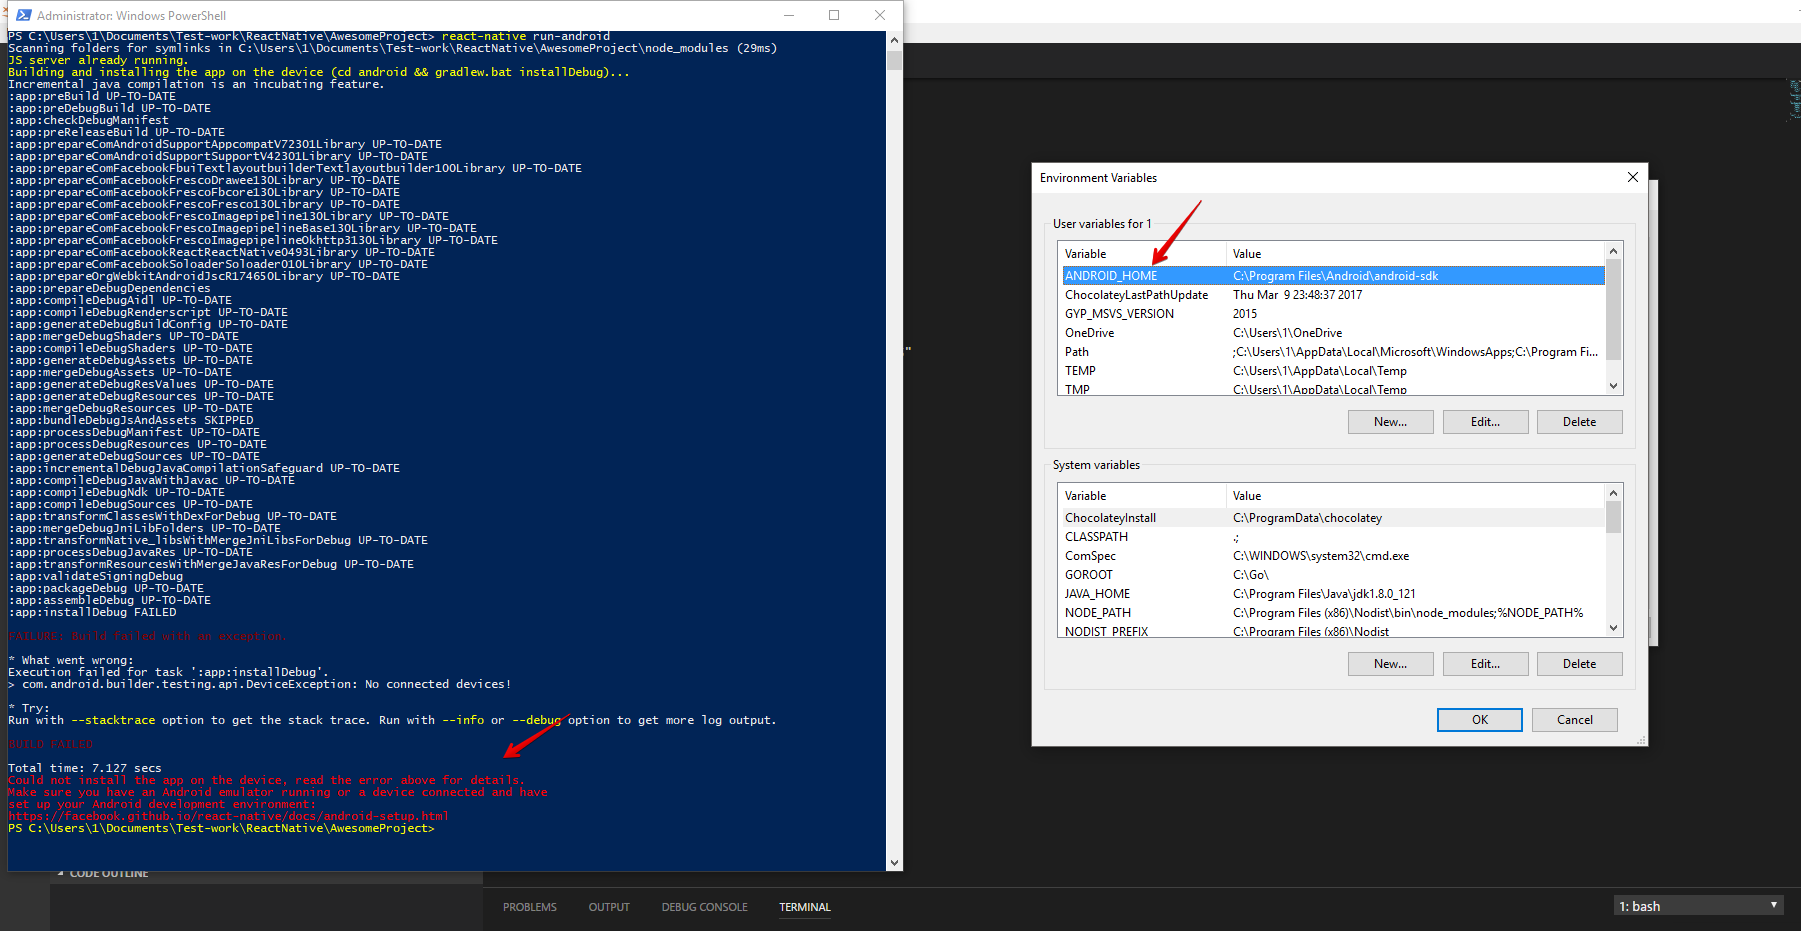The height and width of the screenshot is (931, 1801).
Task: Click Edit under User variables
Action: pos(1485,422)
